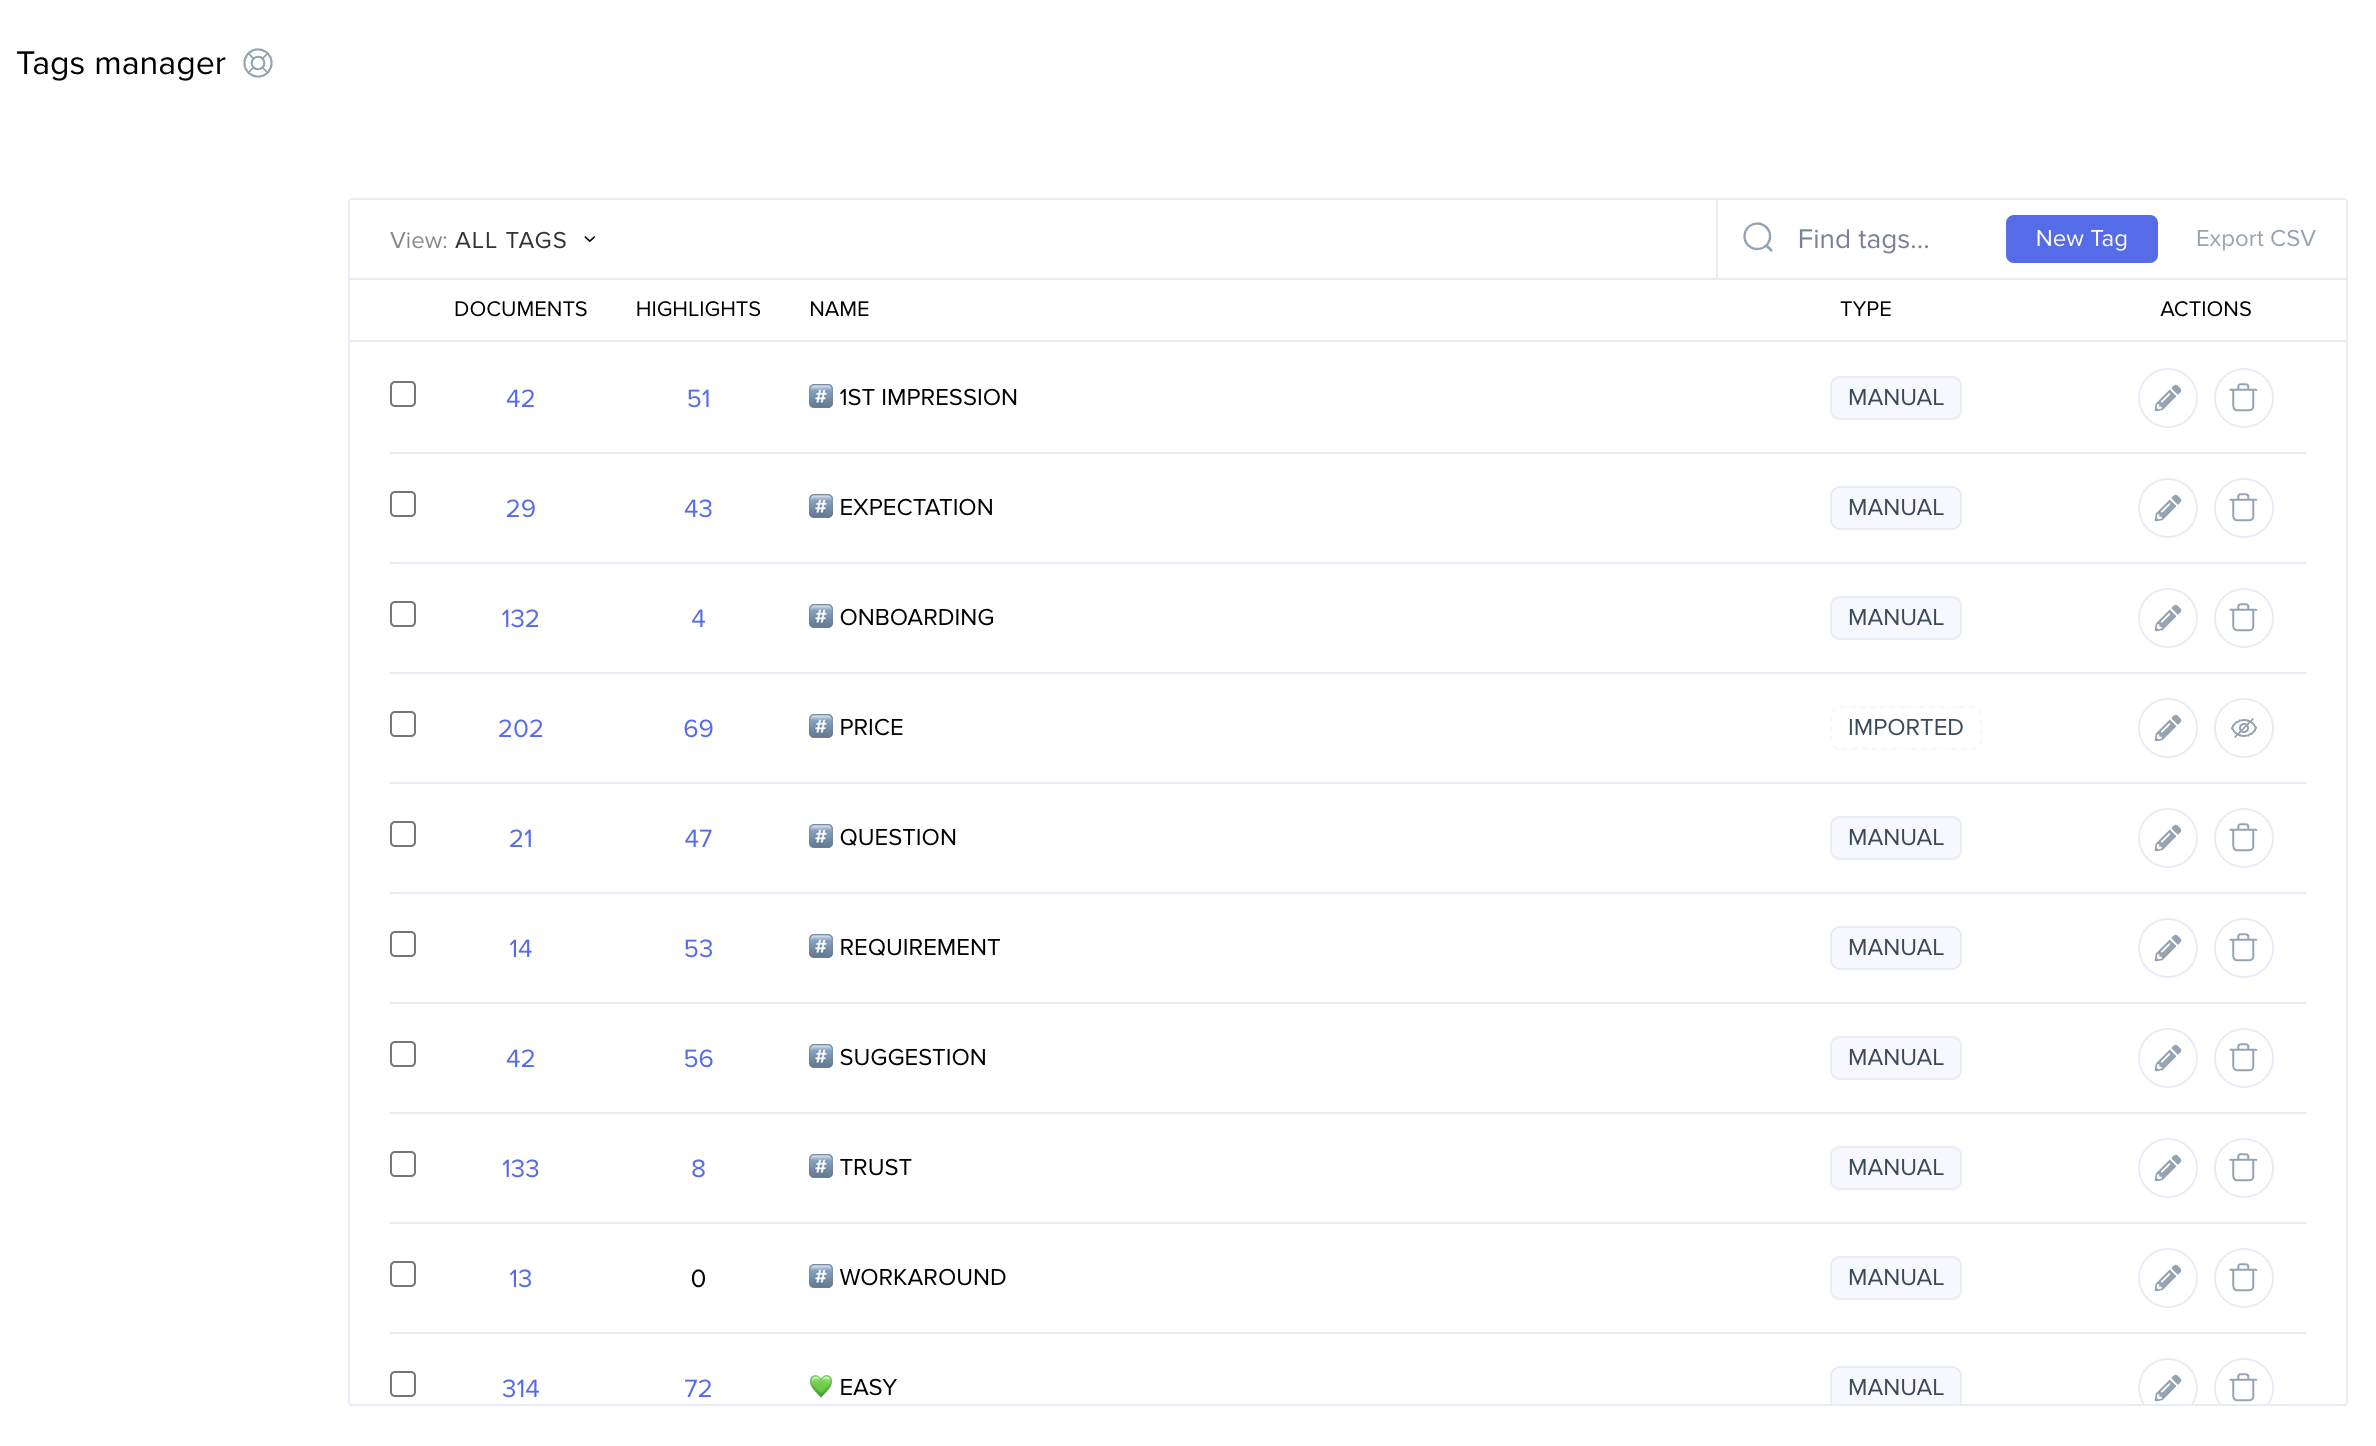Open 132 documents for ONBOARDING
2376x1446 pixels.
(520, 618)
